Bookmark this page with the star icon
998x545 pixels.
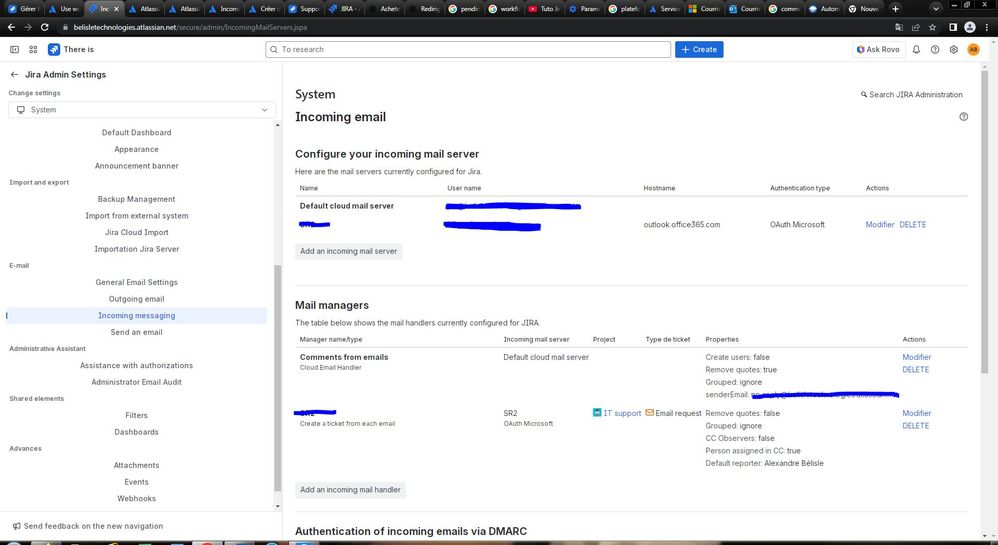pos(932,27)
